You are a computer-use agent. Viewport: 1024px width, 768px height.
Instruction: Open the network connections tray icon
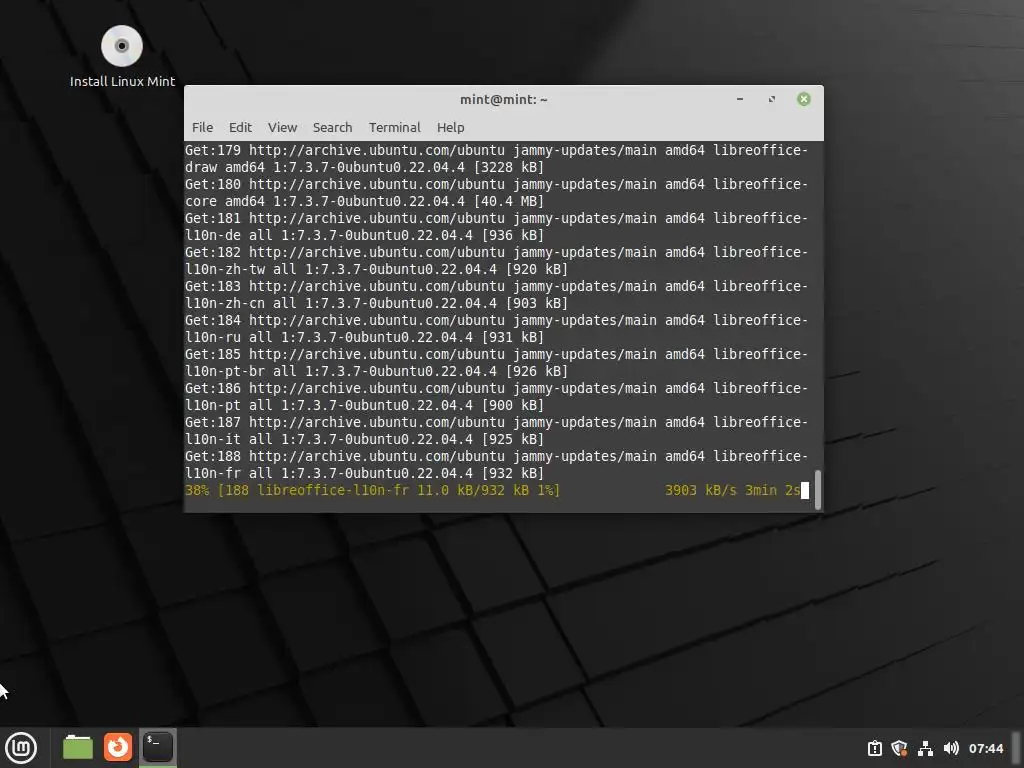[x=925, y=748]
